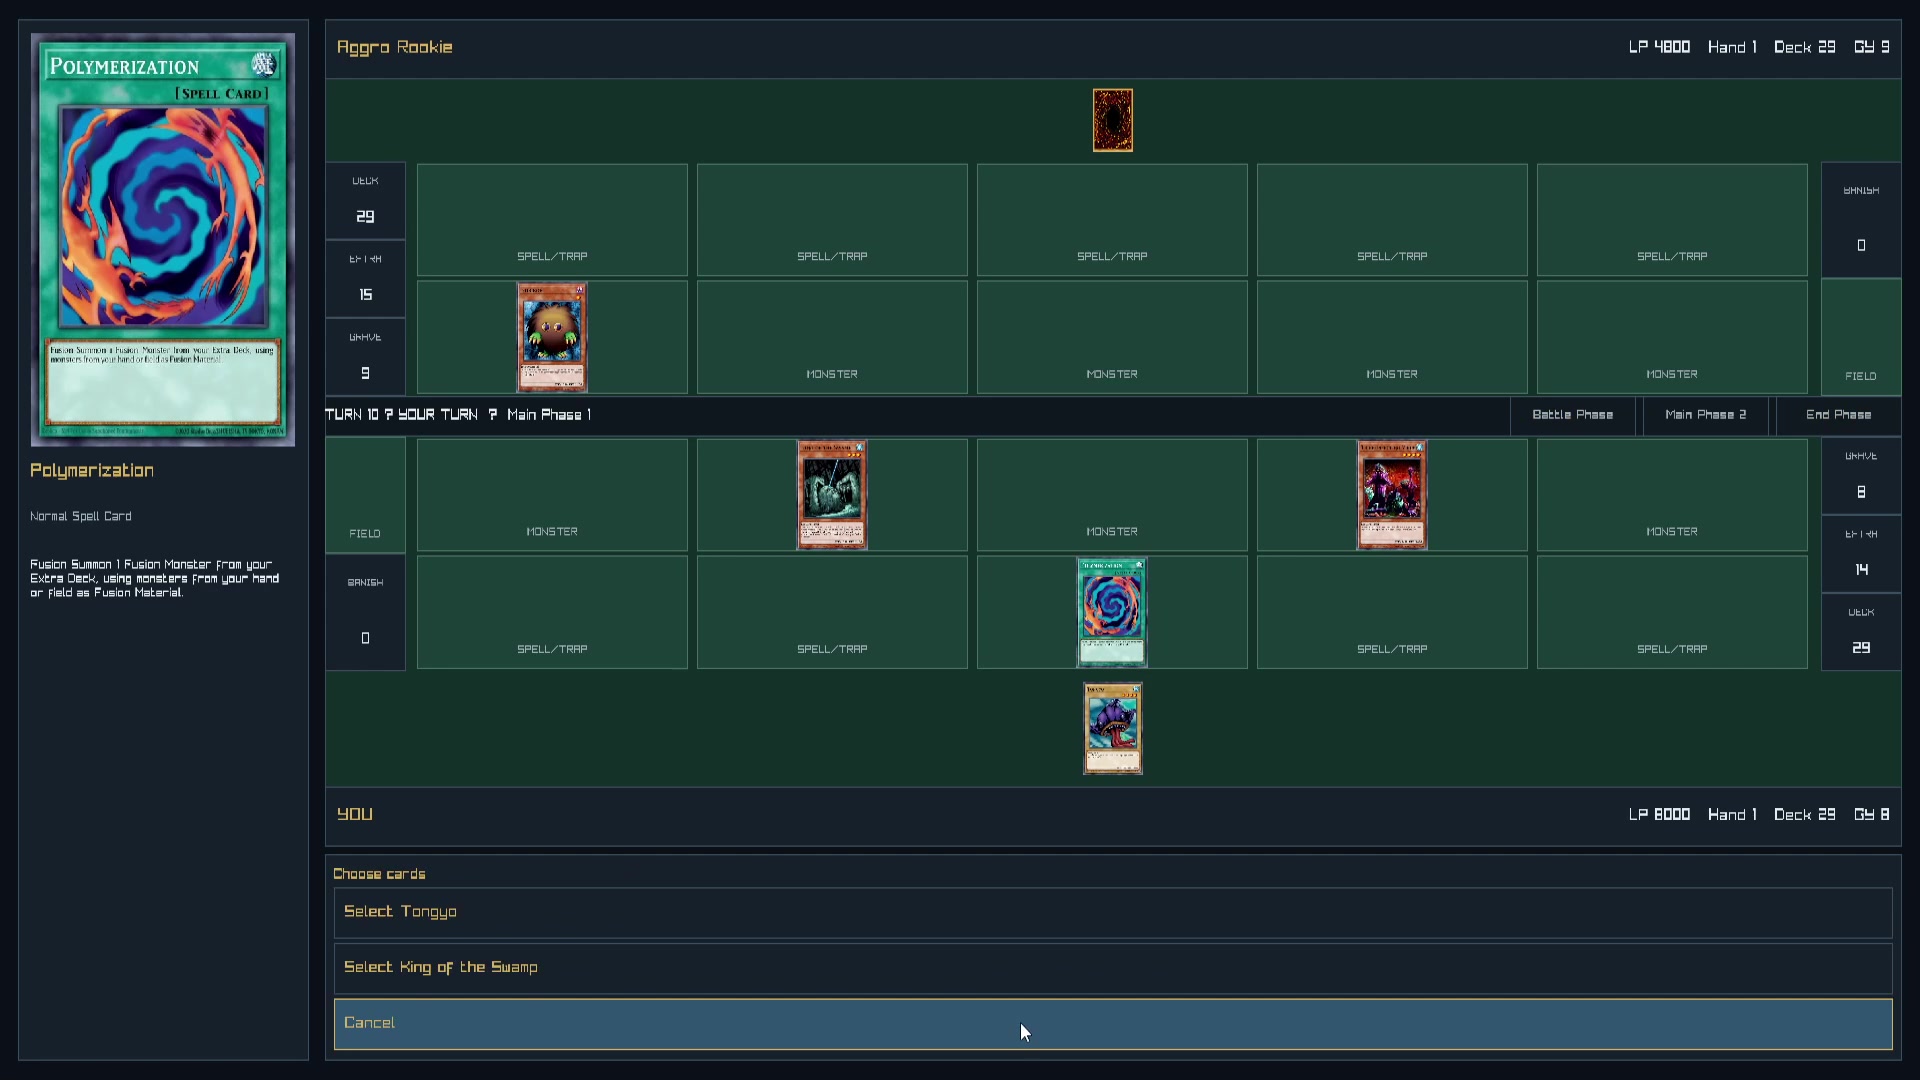View opponent's banish pile
Image resolution: width=1920 pixels, height=1080 pixels.
point(1861,220)
